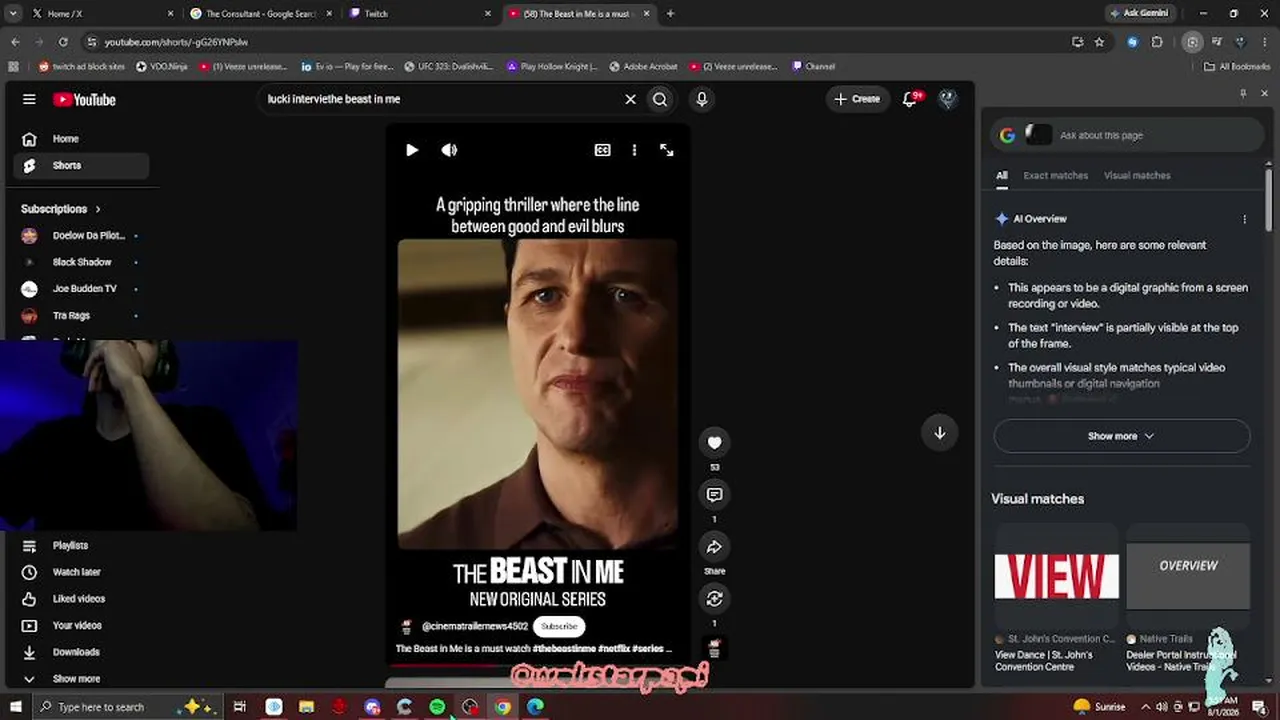Open the Short's sound thumbnail
This screenshot has width=1280, height=720.
pyautogui.click(x=714, y=648)
